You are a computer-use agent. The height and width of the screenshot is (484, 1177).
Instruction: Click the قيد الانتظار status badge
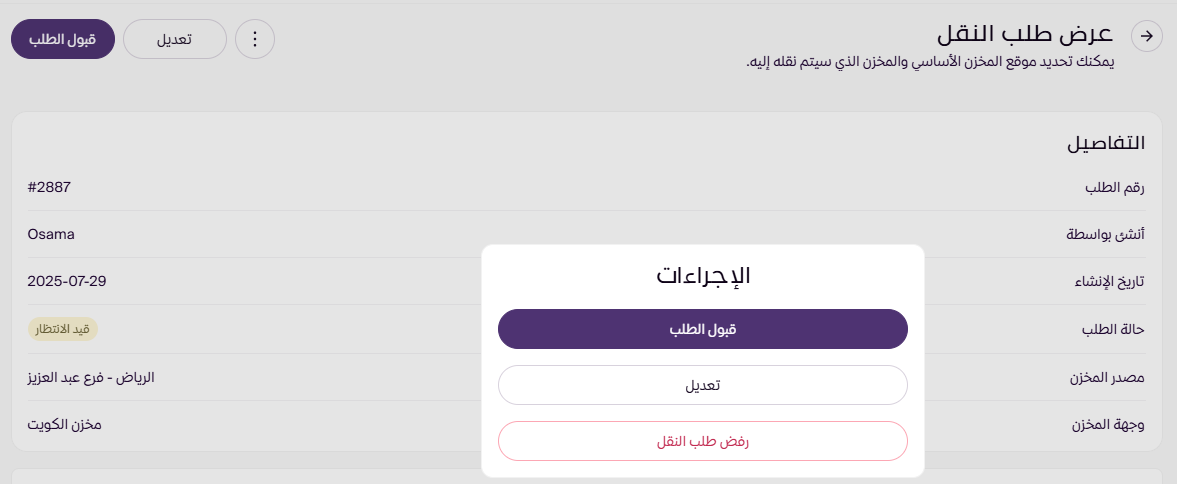pos(62,329)
